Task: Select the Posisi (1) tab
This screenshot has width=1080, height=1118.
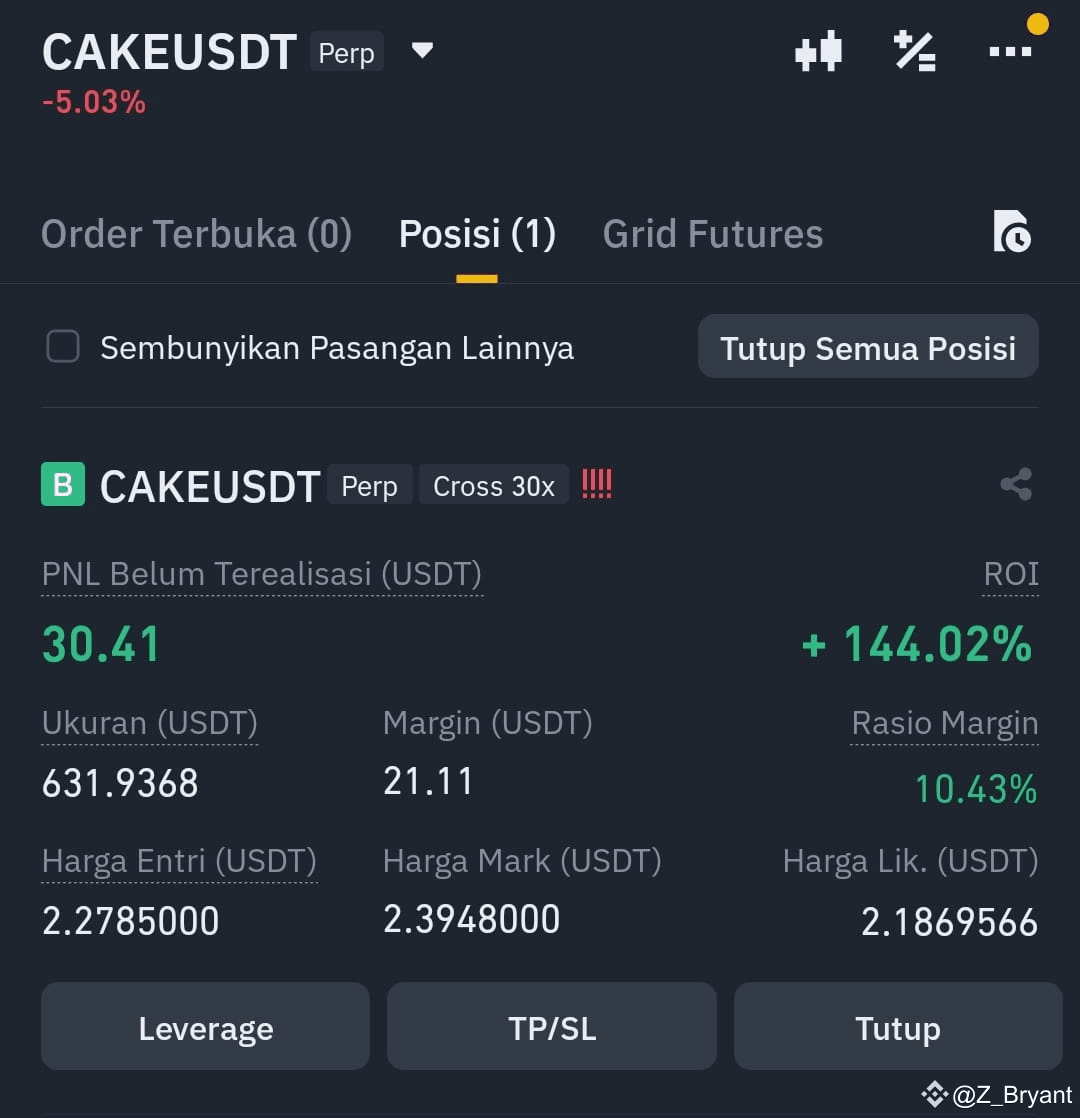Action: [477, 234]
